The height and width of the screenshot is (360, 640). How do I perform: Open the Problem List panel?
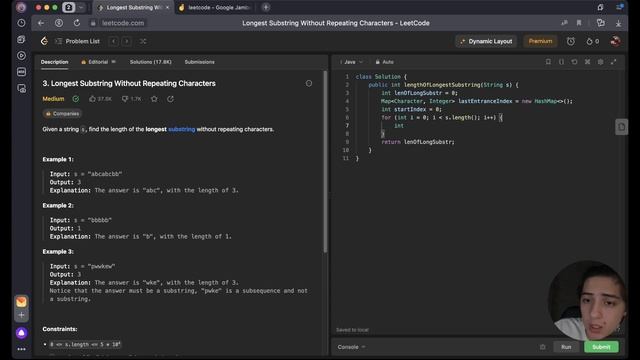[78, 41]
